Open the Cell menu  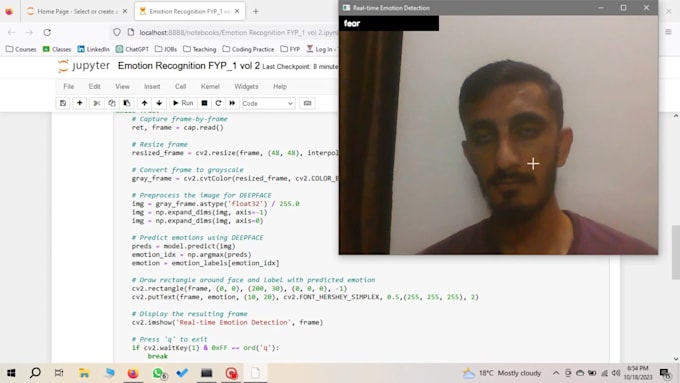[180, 86]
